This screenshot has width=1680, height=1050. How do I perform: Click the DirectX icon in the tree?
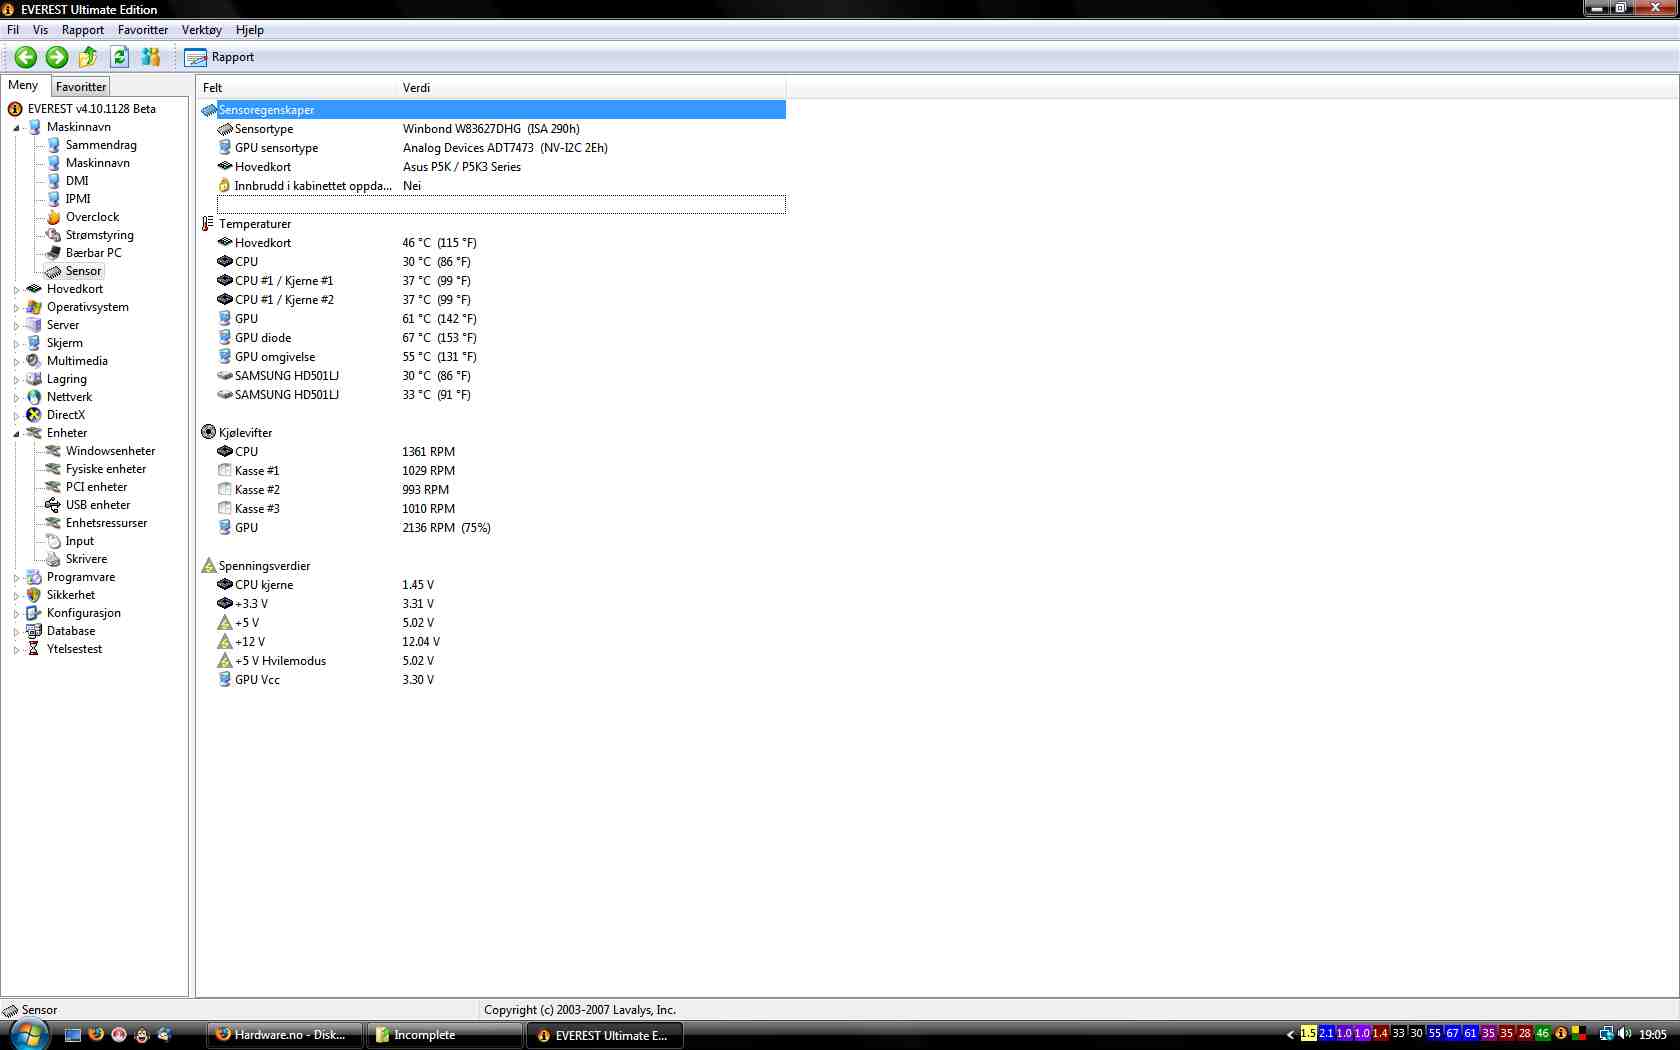tap(34, 415)
